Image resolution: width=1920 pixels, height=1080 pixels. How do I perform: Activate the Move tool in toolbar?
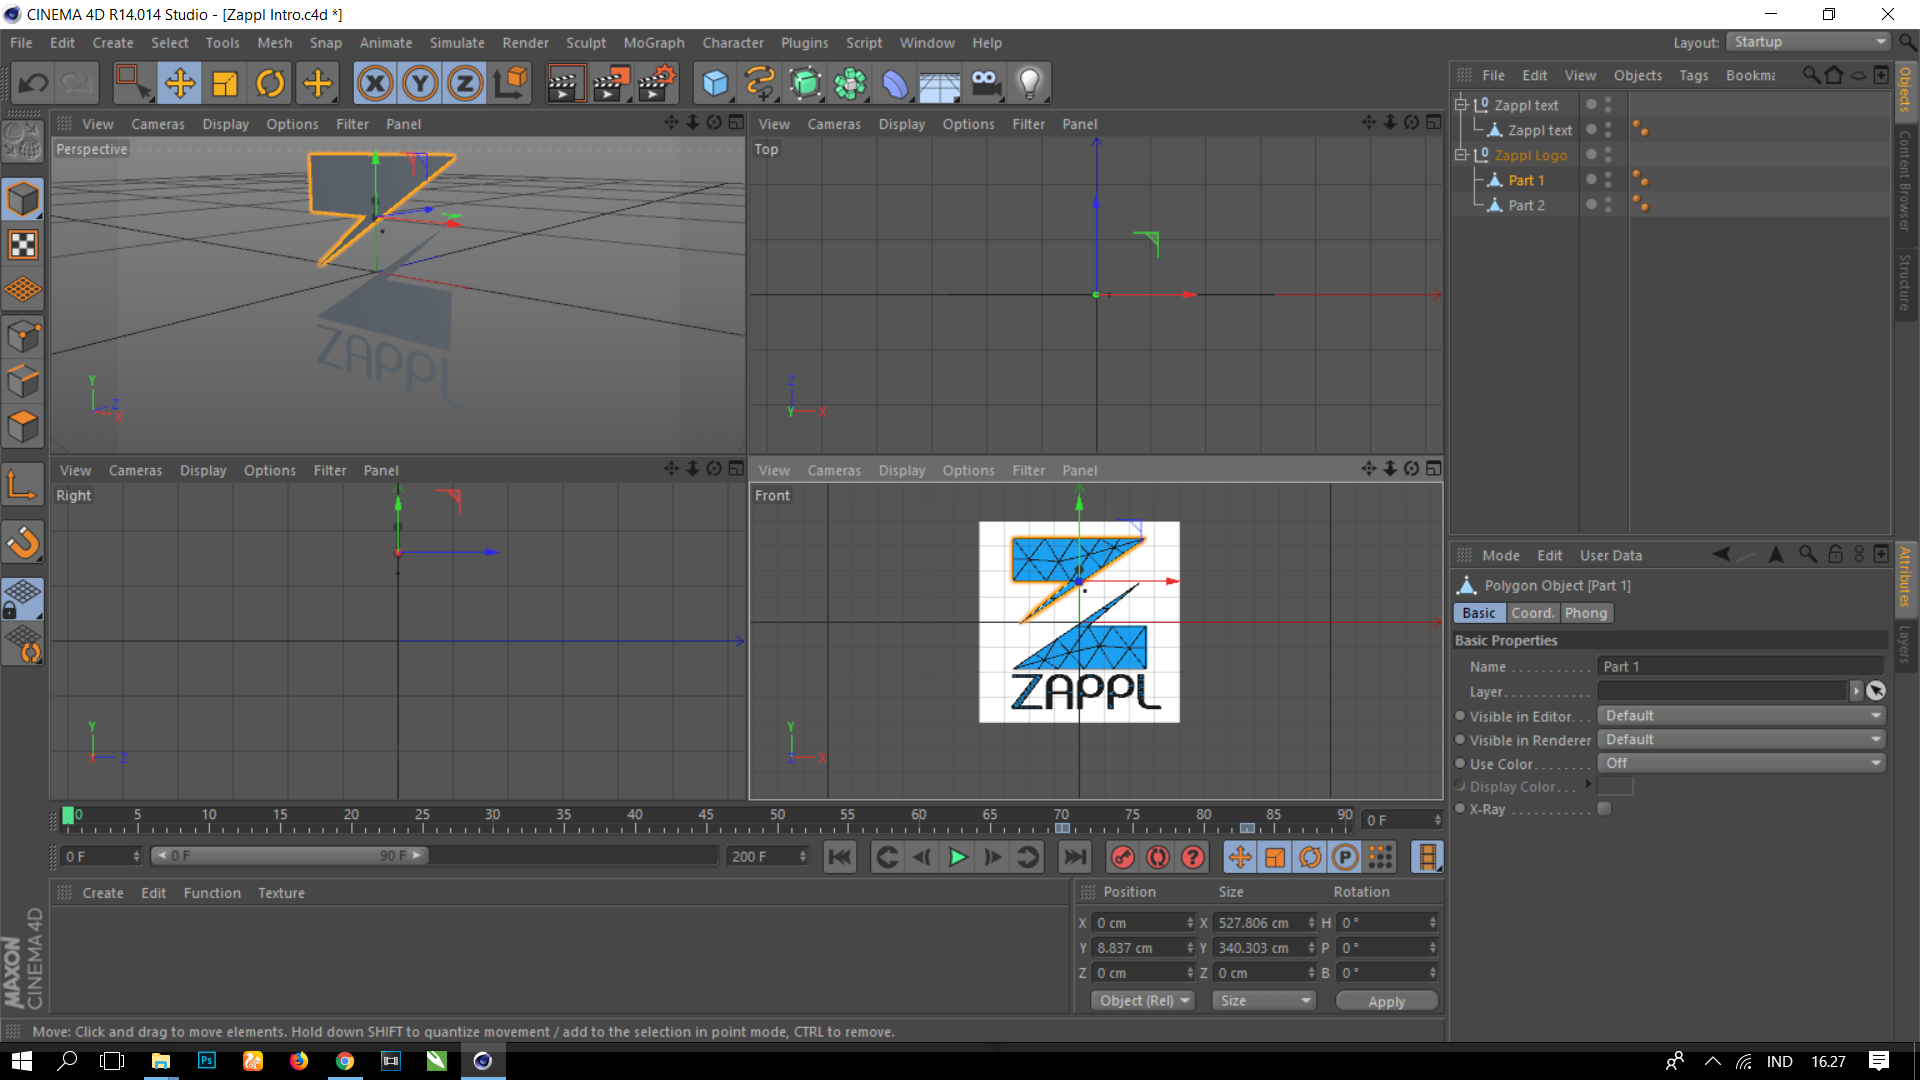[180, 83]
